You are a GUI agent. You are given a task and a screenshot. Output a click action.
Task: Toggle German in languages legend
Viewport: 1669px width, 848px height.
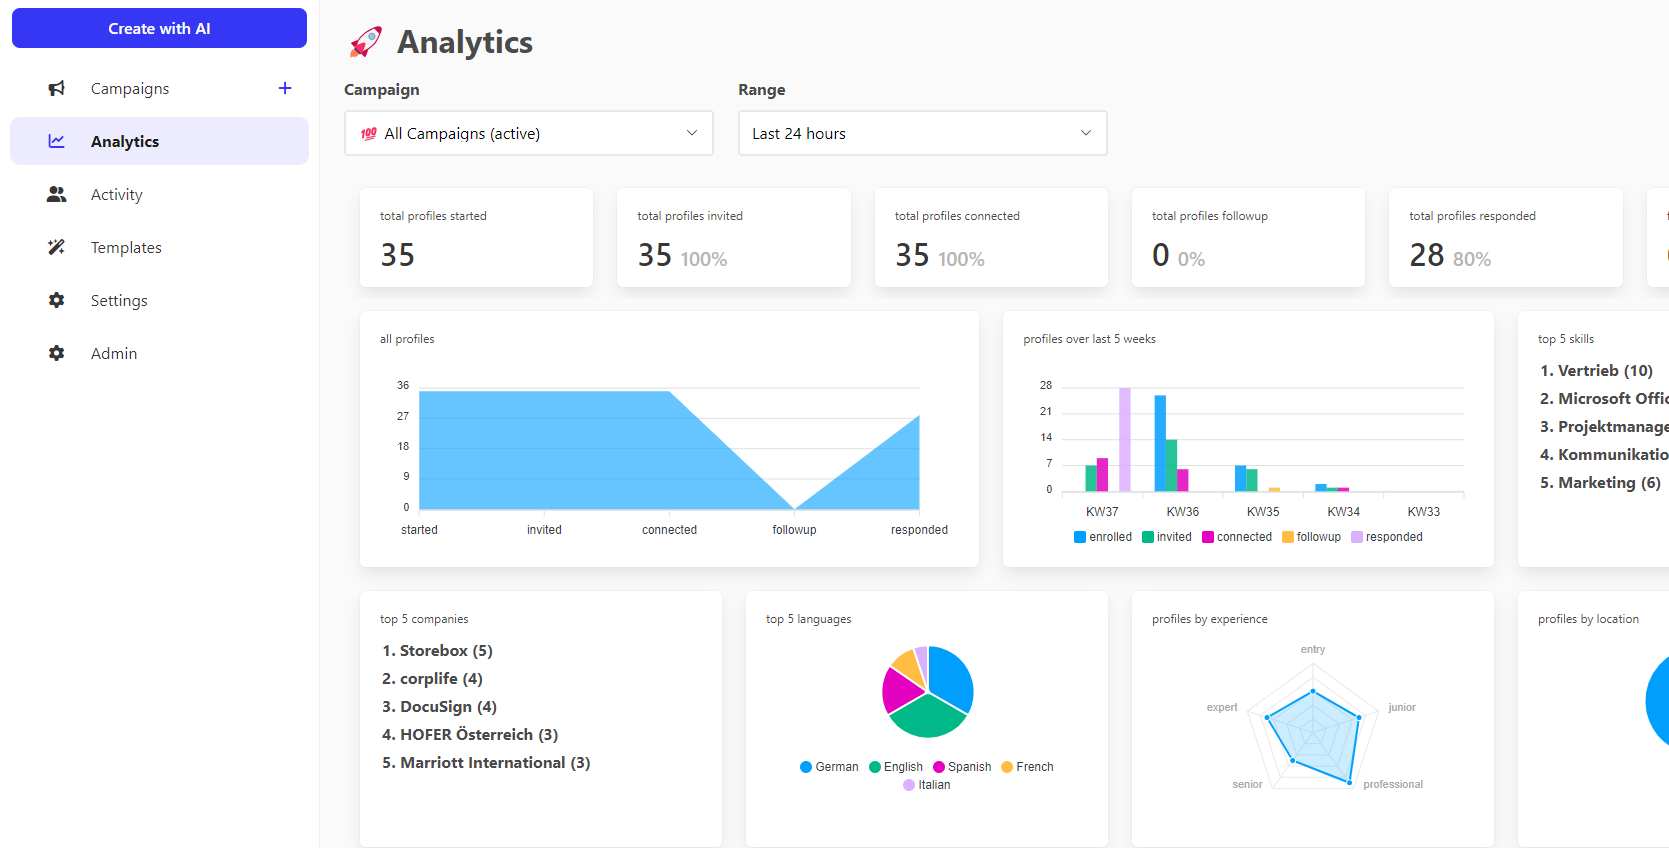[x=829, y=767]
